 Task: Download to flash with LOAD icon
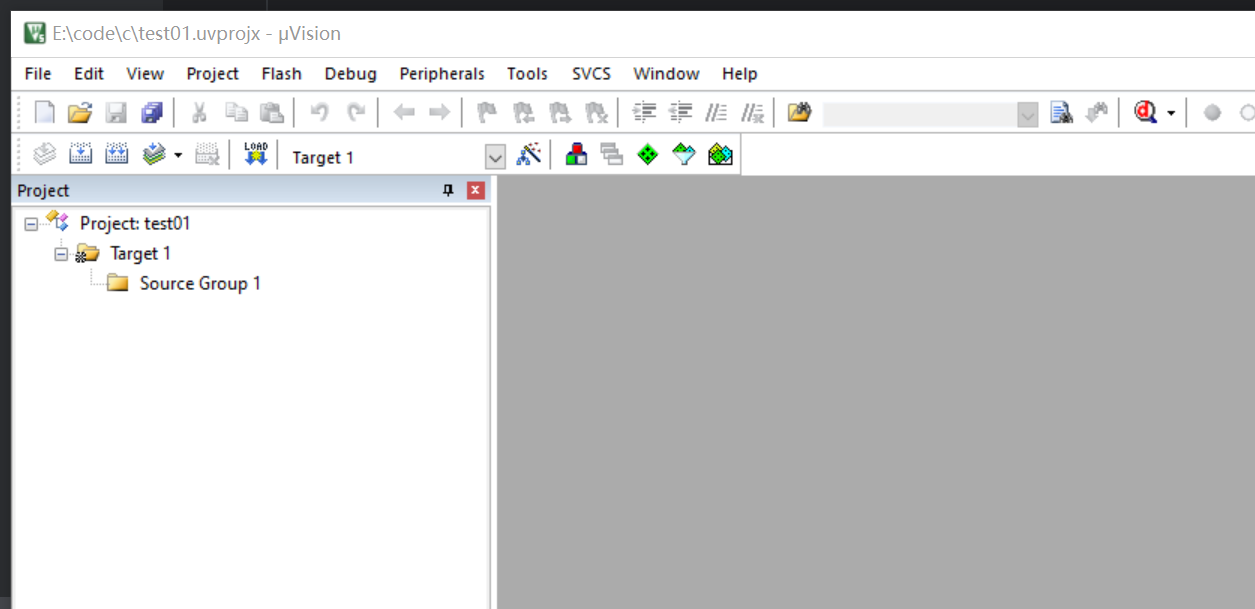256,155
